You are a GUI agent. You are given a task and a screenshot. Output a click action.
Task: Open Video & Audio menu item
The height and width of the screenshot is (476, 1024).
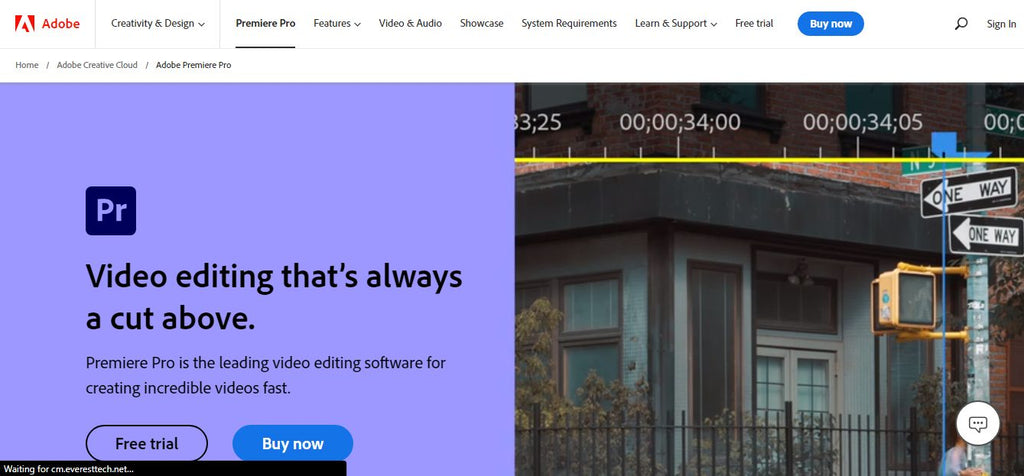410,24
